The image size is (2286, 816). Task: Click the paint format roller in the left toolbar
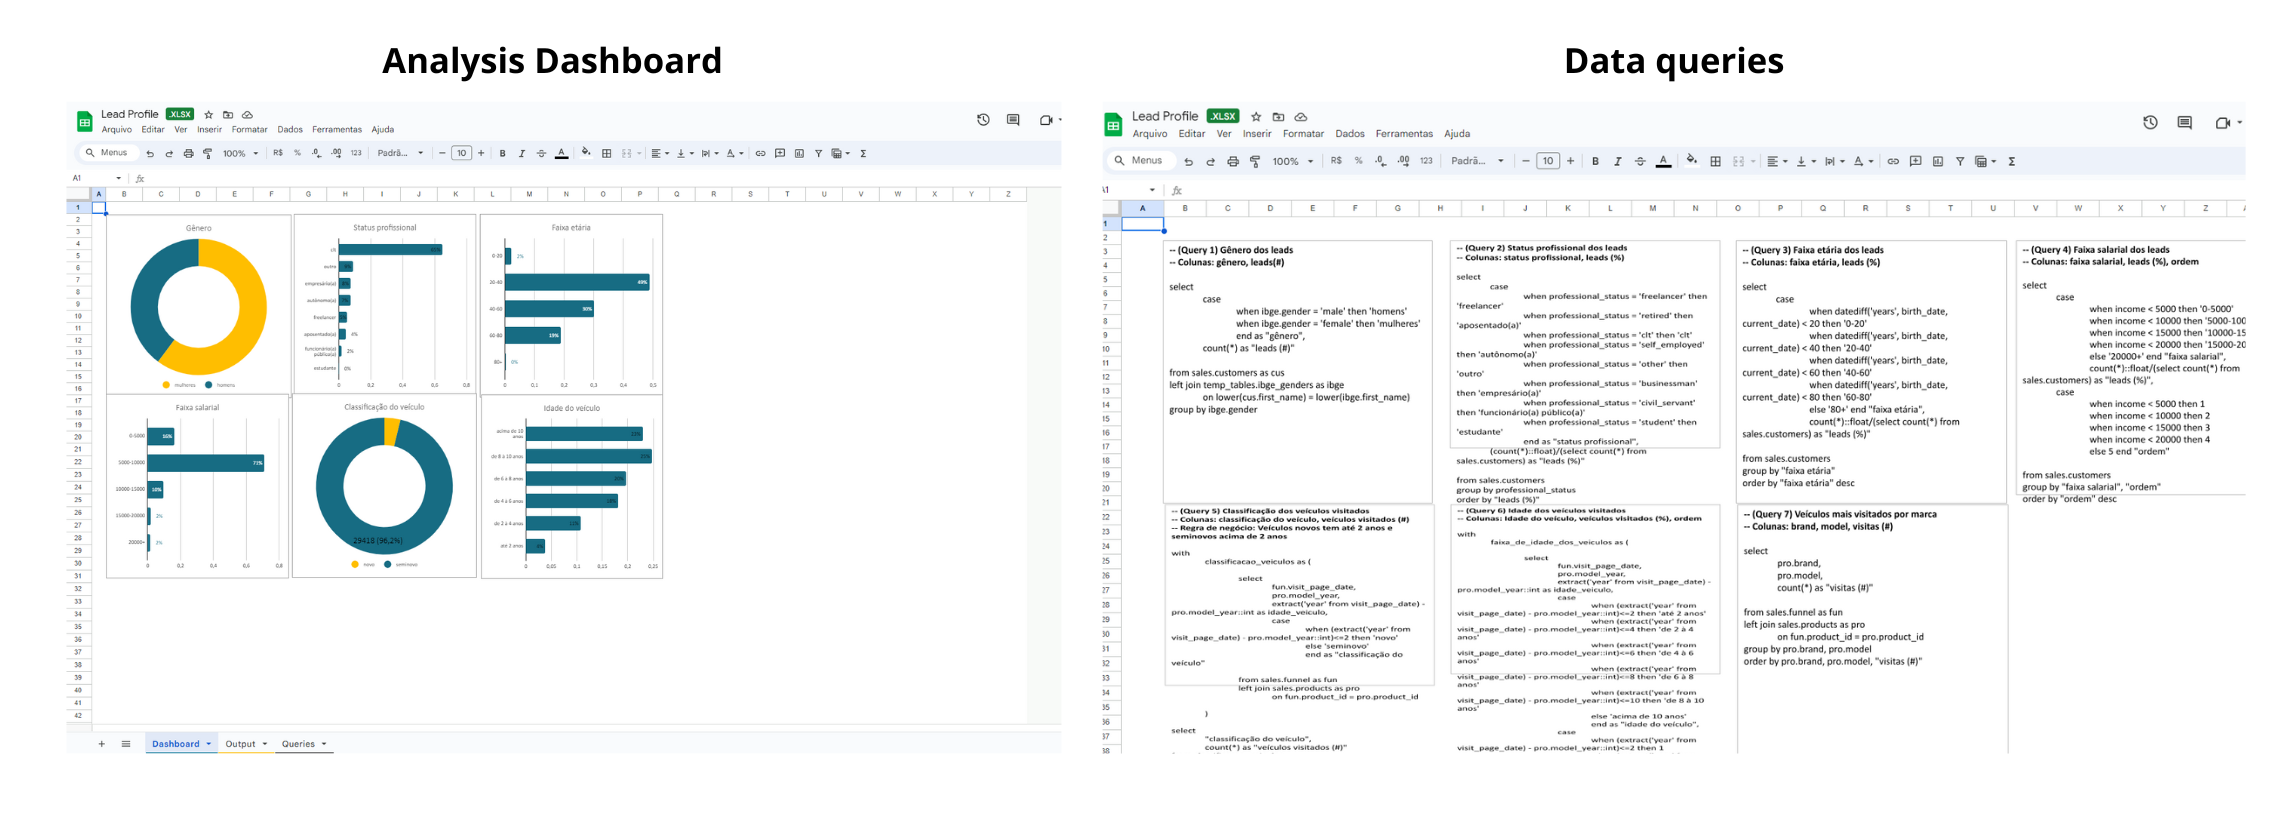tap(207, 154)
